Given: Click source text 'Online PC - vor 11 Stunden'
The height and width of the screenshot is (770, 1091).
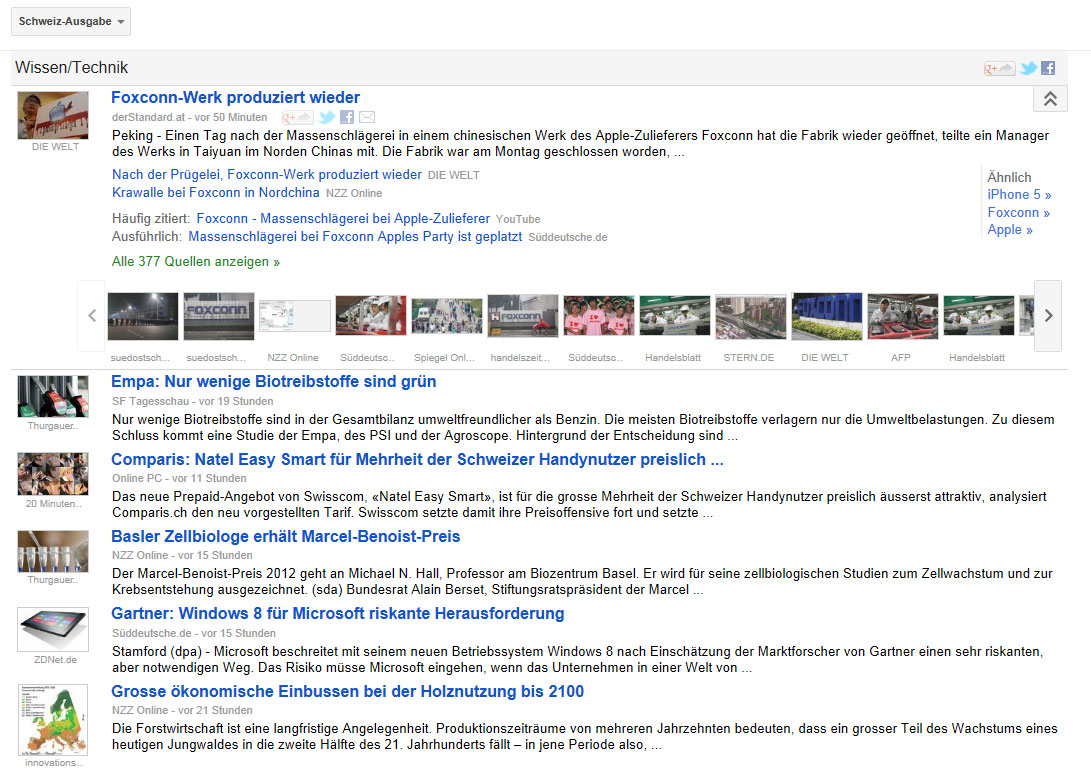Looking at the screenshot, I should 180,479.
